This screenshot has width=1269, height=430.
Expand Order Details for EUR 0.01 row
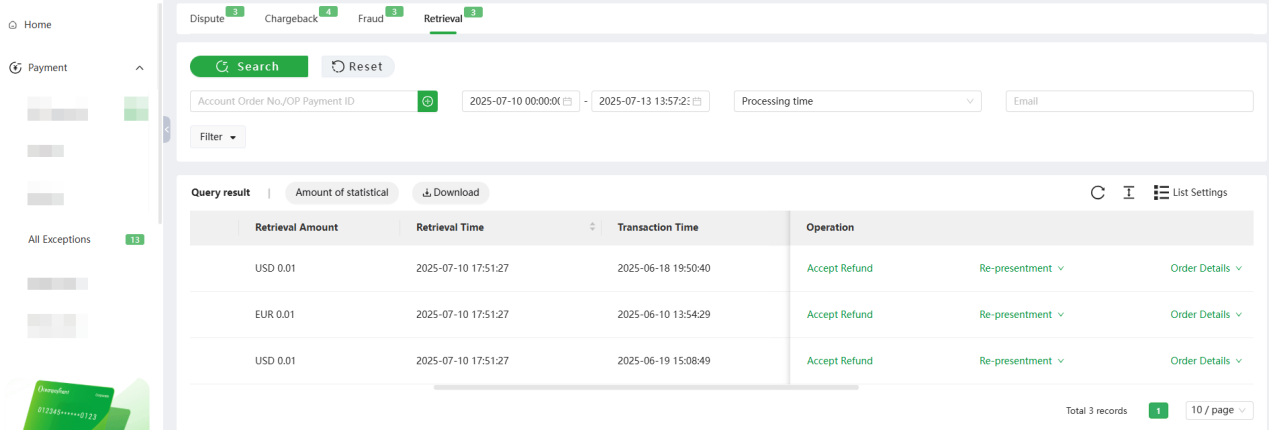tap(1206, 314)
